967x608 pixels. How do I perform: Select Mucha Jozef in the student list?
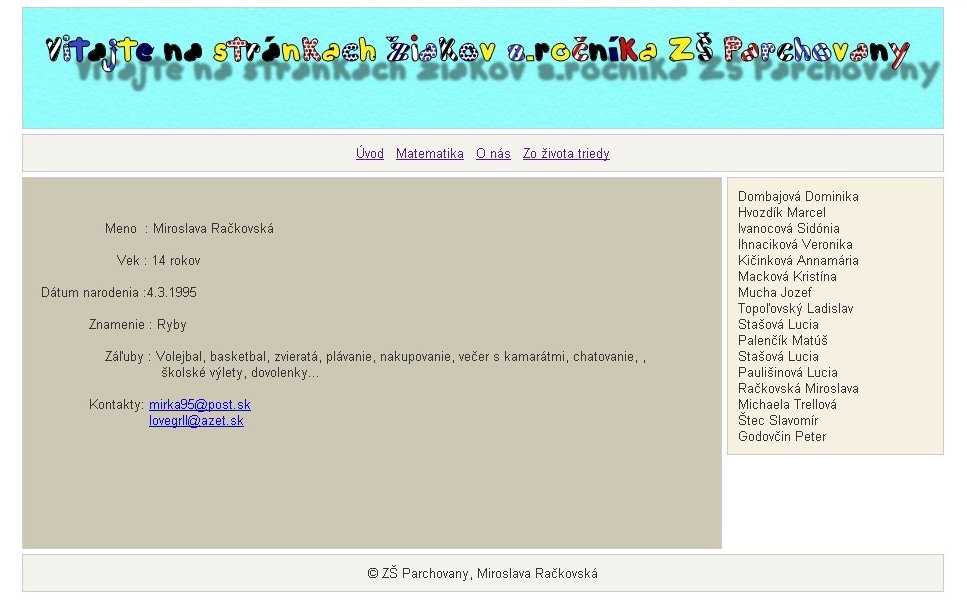point(775,293)
